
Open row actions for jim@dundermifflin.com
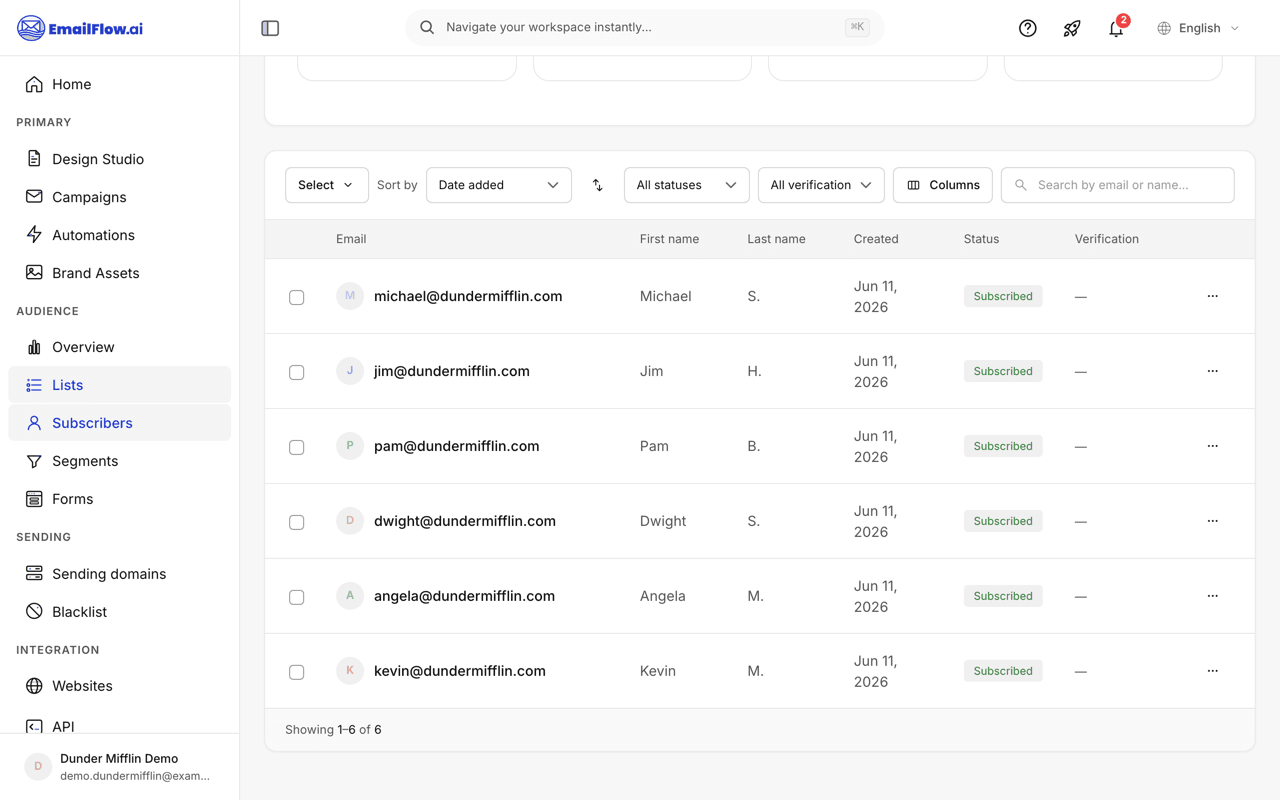(x=1213, y=371)
